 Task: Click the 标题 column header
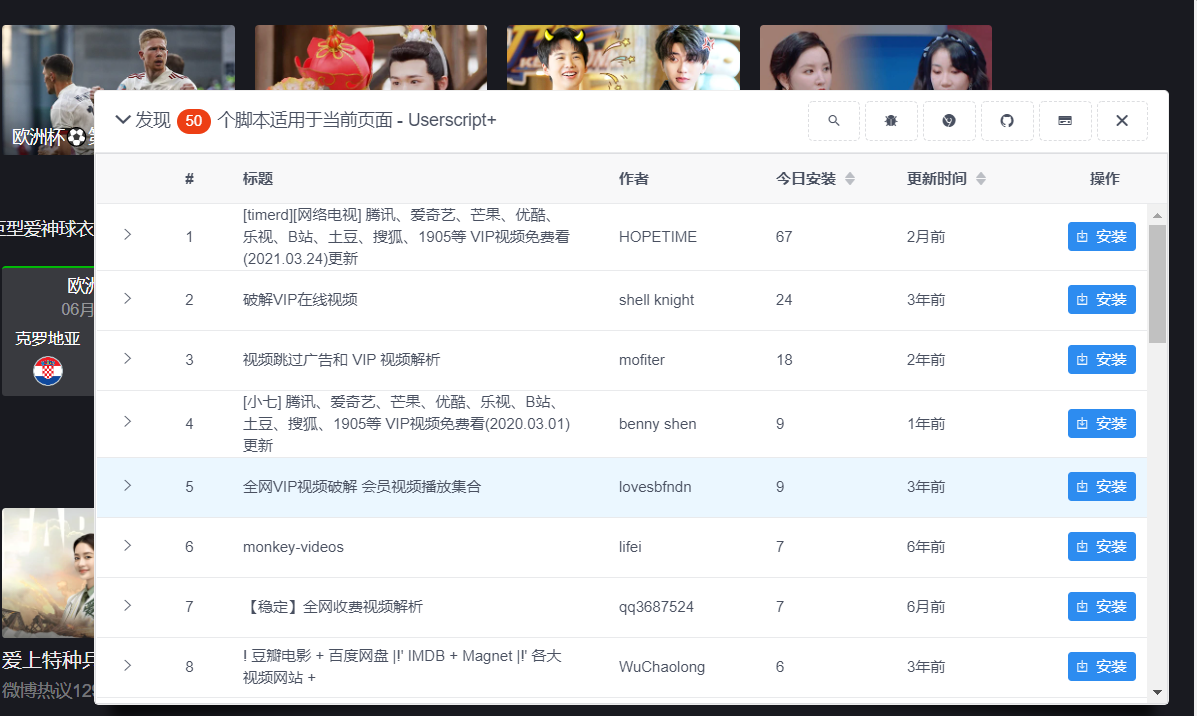coord(258,179)
